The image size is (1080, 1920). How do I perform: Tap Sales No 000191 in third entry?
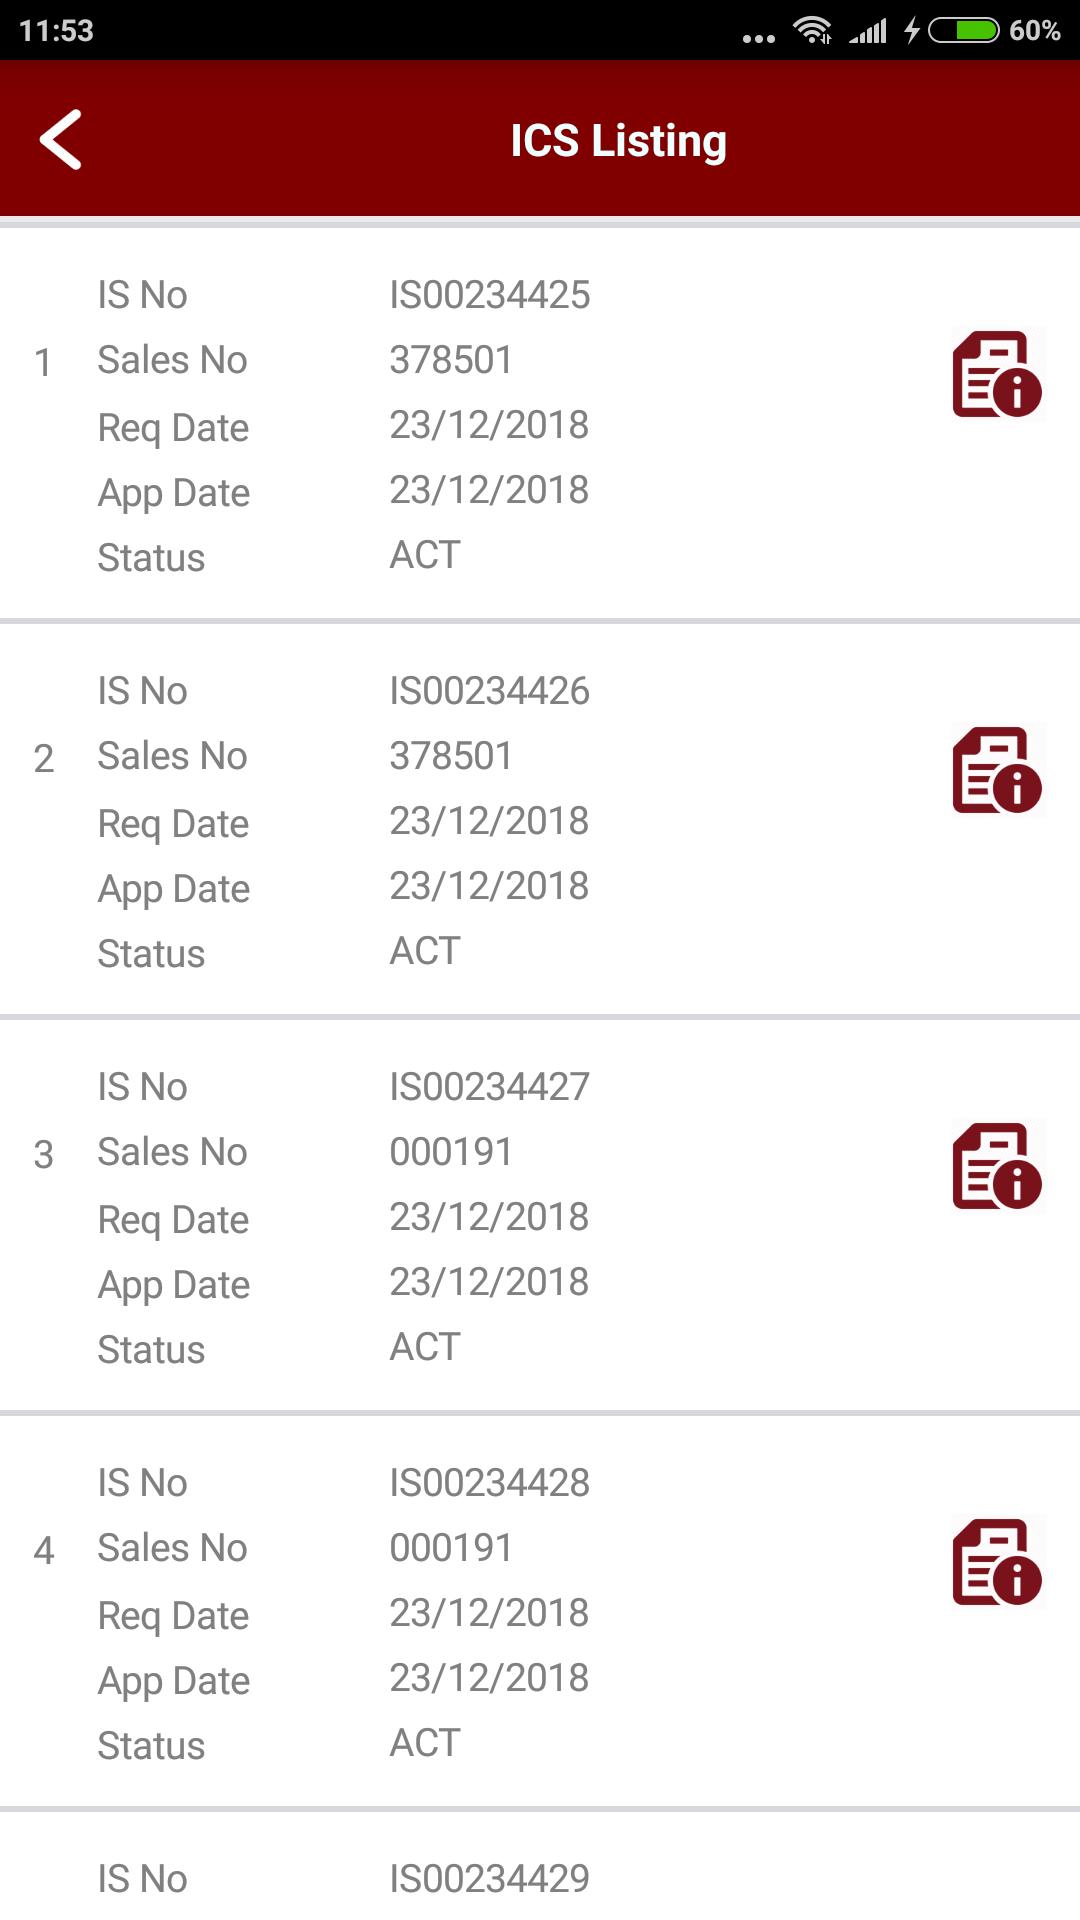[x=451, y=1152]
